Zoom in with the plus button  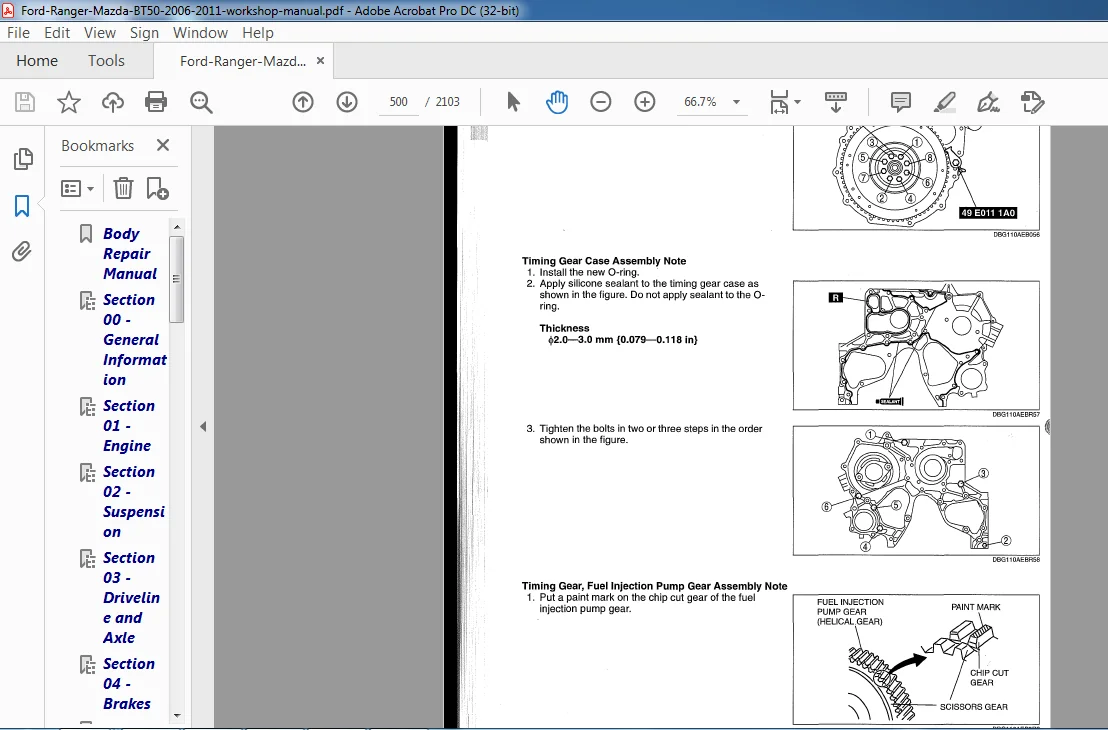click(x=644, y=102)
